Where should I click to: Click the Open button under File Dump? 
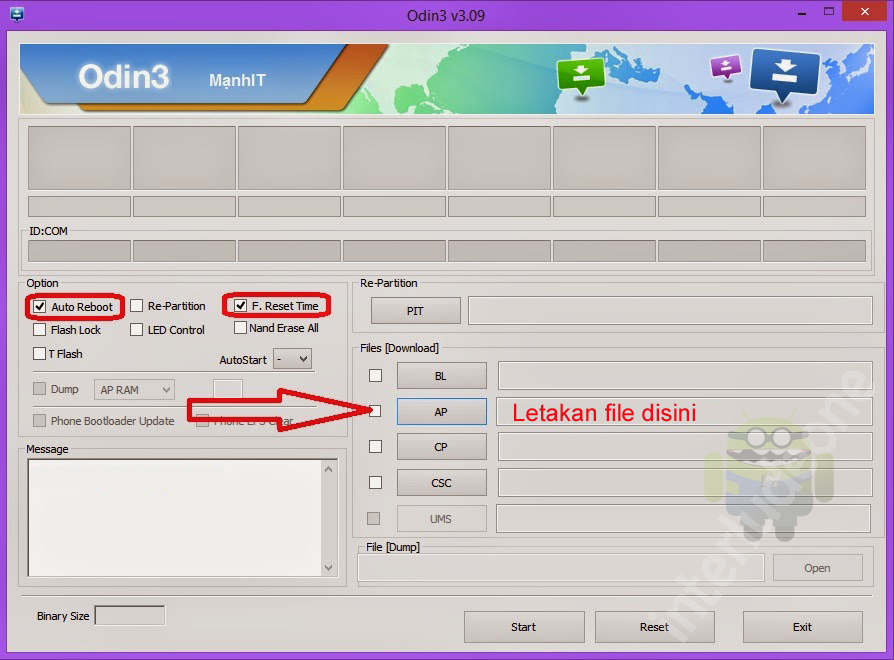817,567
